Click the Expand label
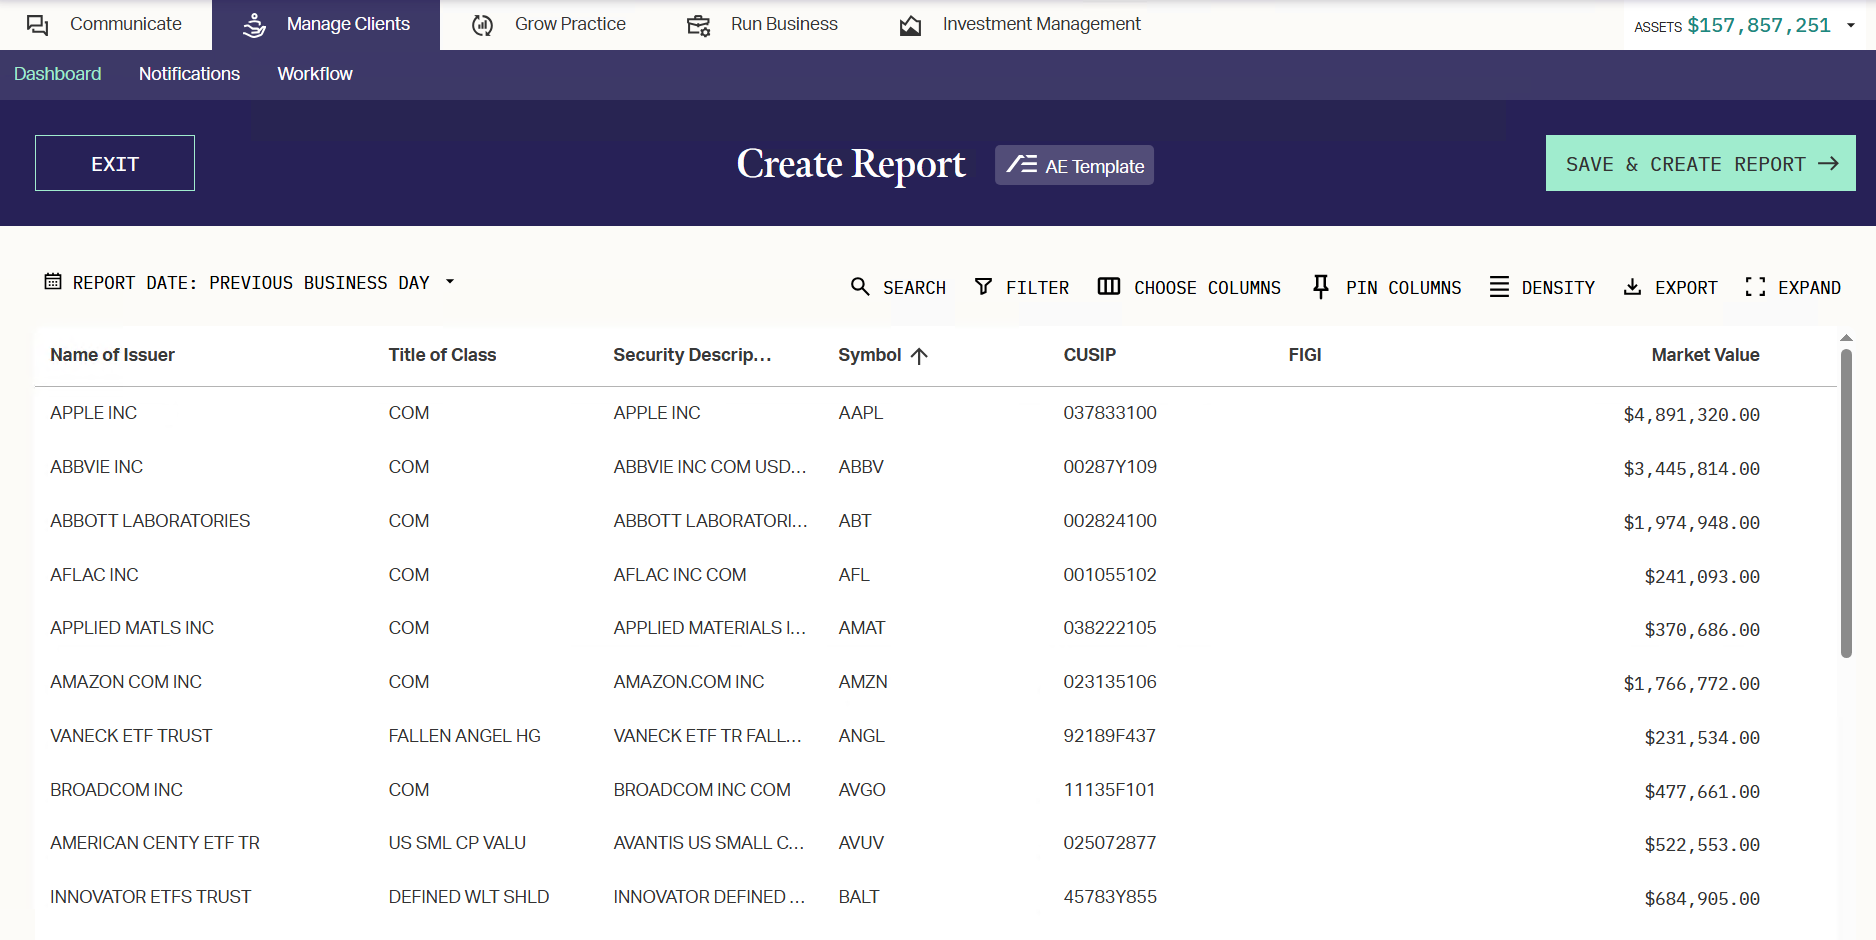 1809,288
